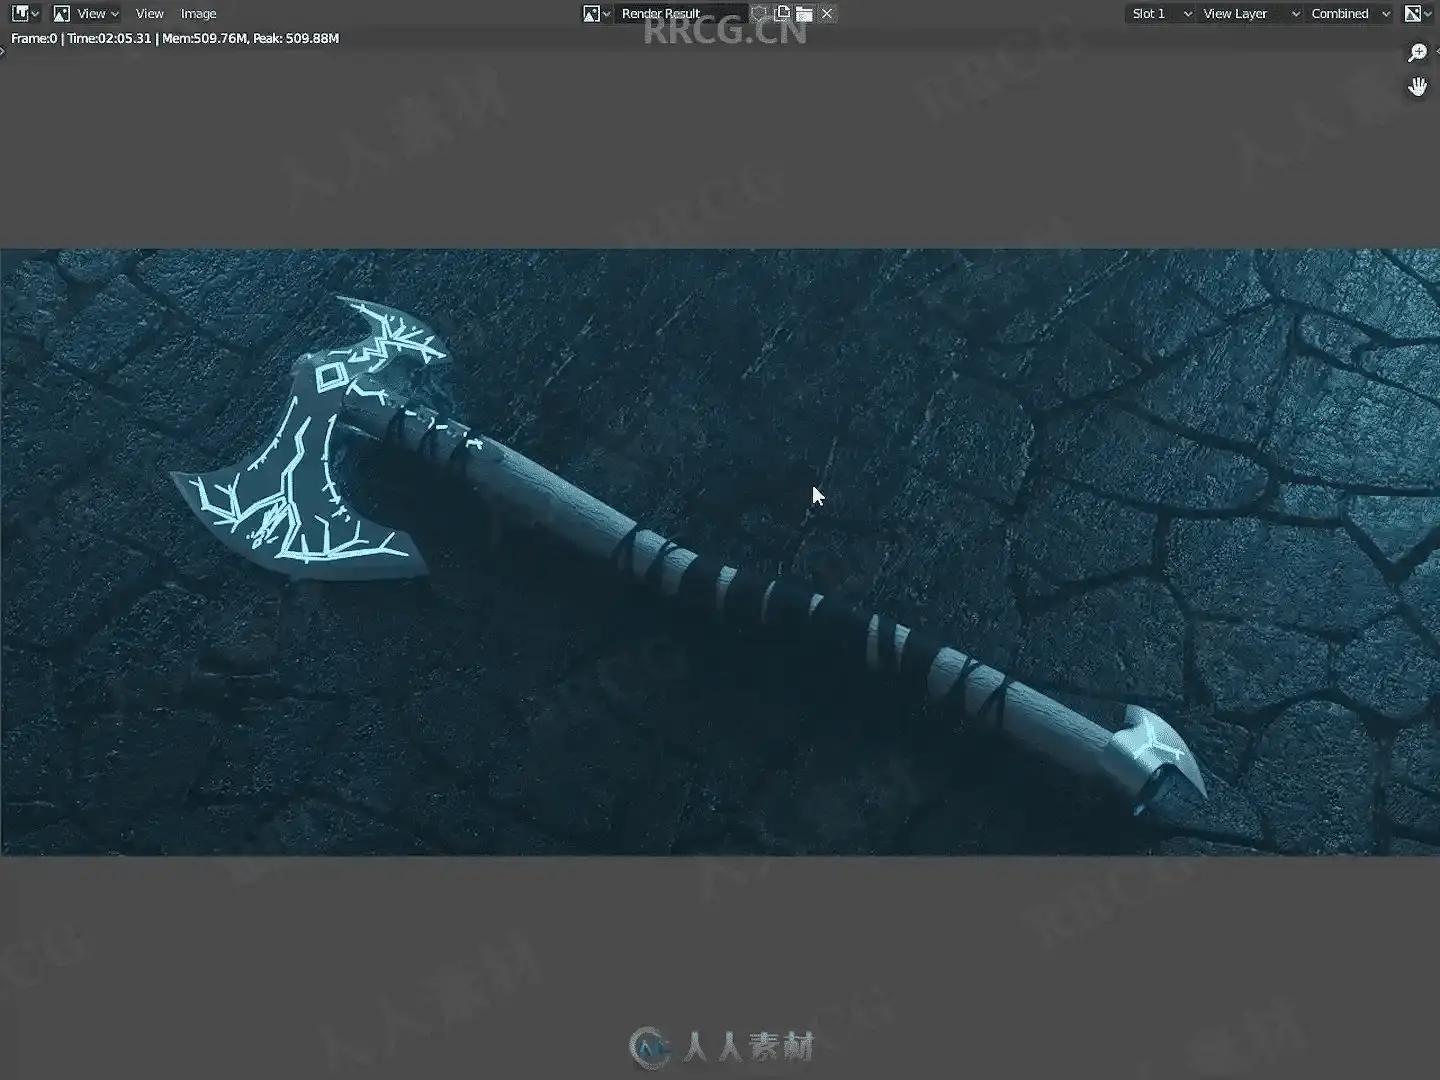
Task: Unlink the Render Result image
Action: tap(827, 14)
